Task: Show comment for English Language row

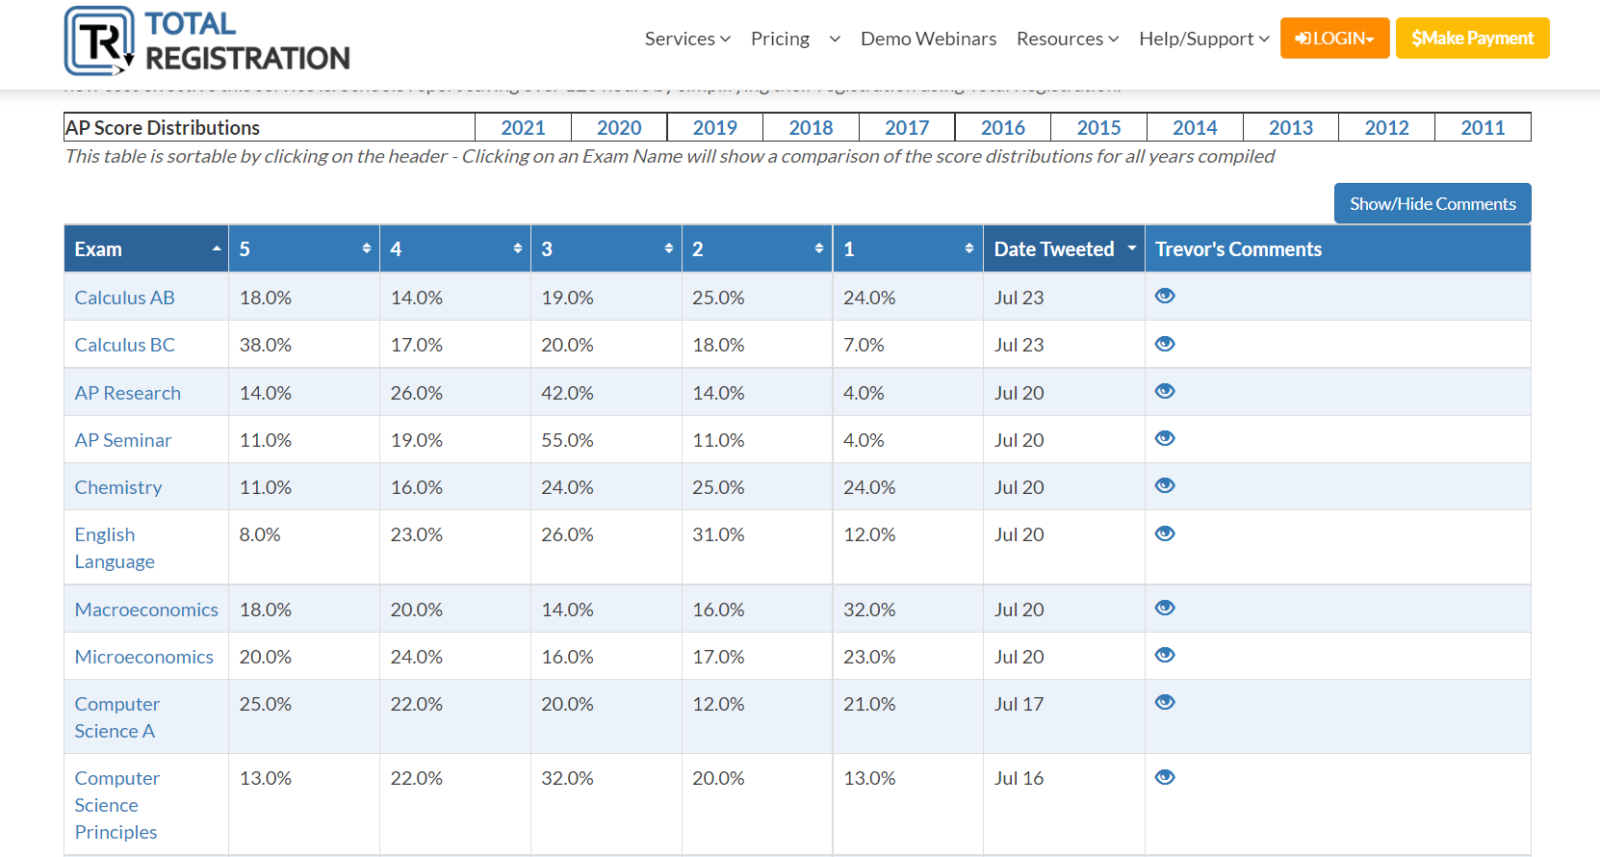Action: point(1165,533)
